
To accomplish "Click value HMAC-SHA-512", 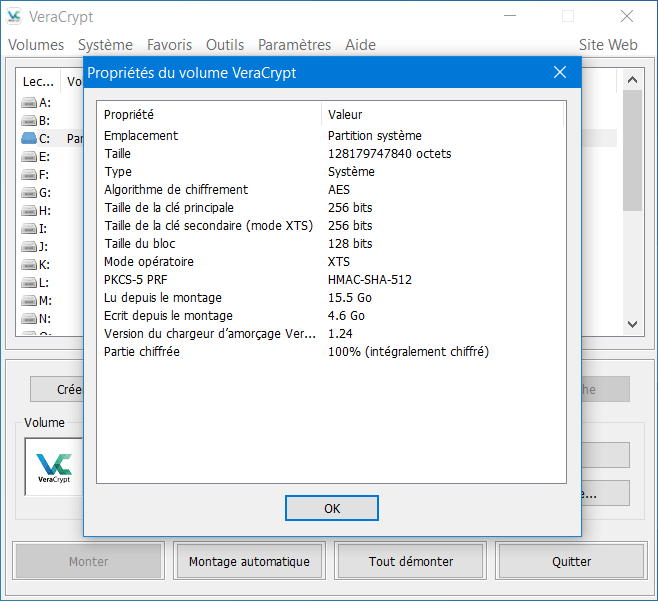I will click(x=370, y=280).
